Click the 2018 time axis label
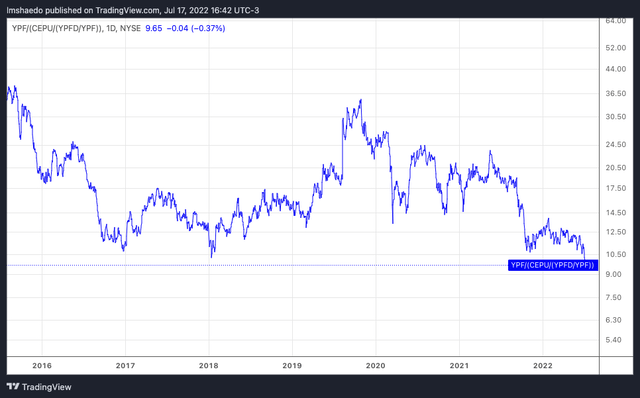The width and height of the screenshot is (640, 398). point(209,366)
